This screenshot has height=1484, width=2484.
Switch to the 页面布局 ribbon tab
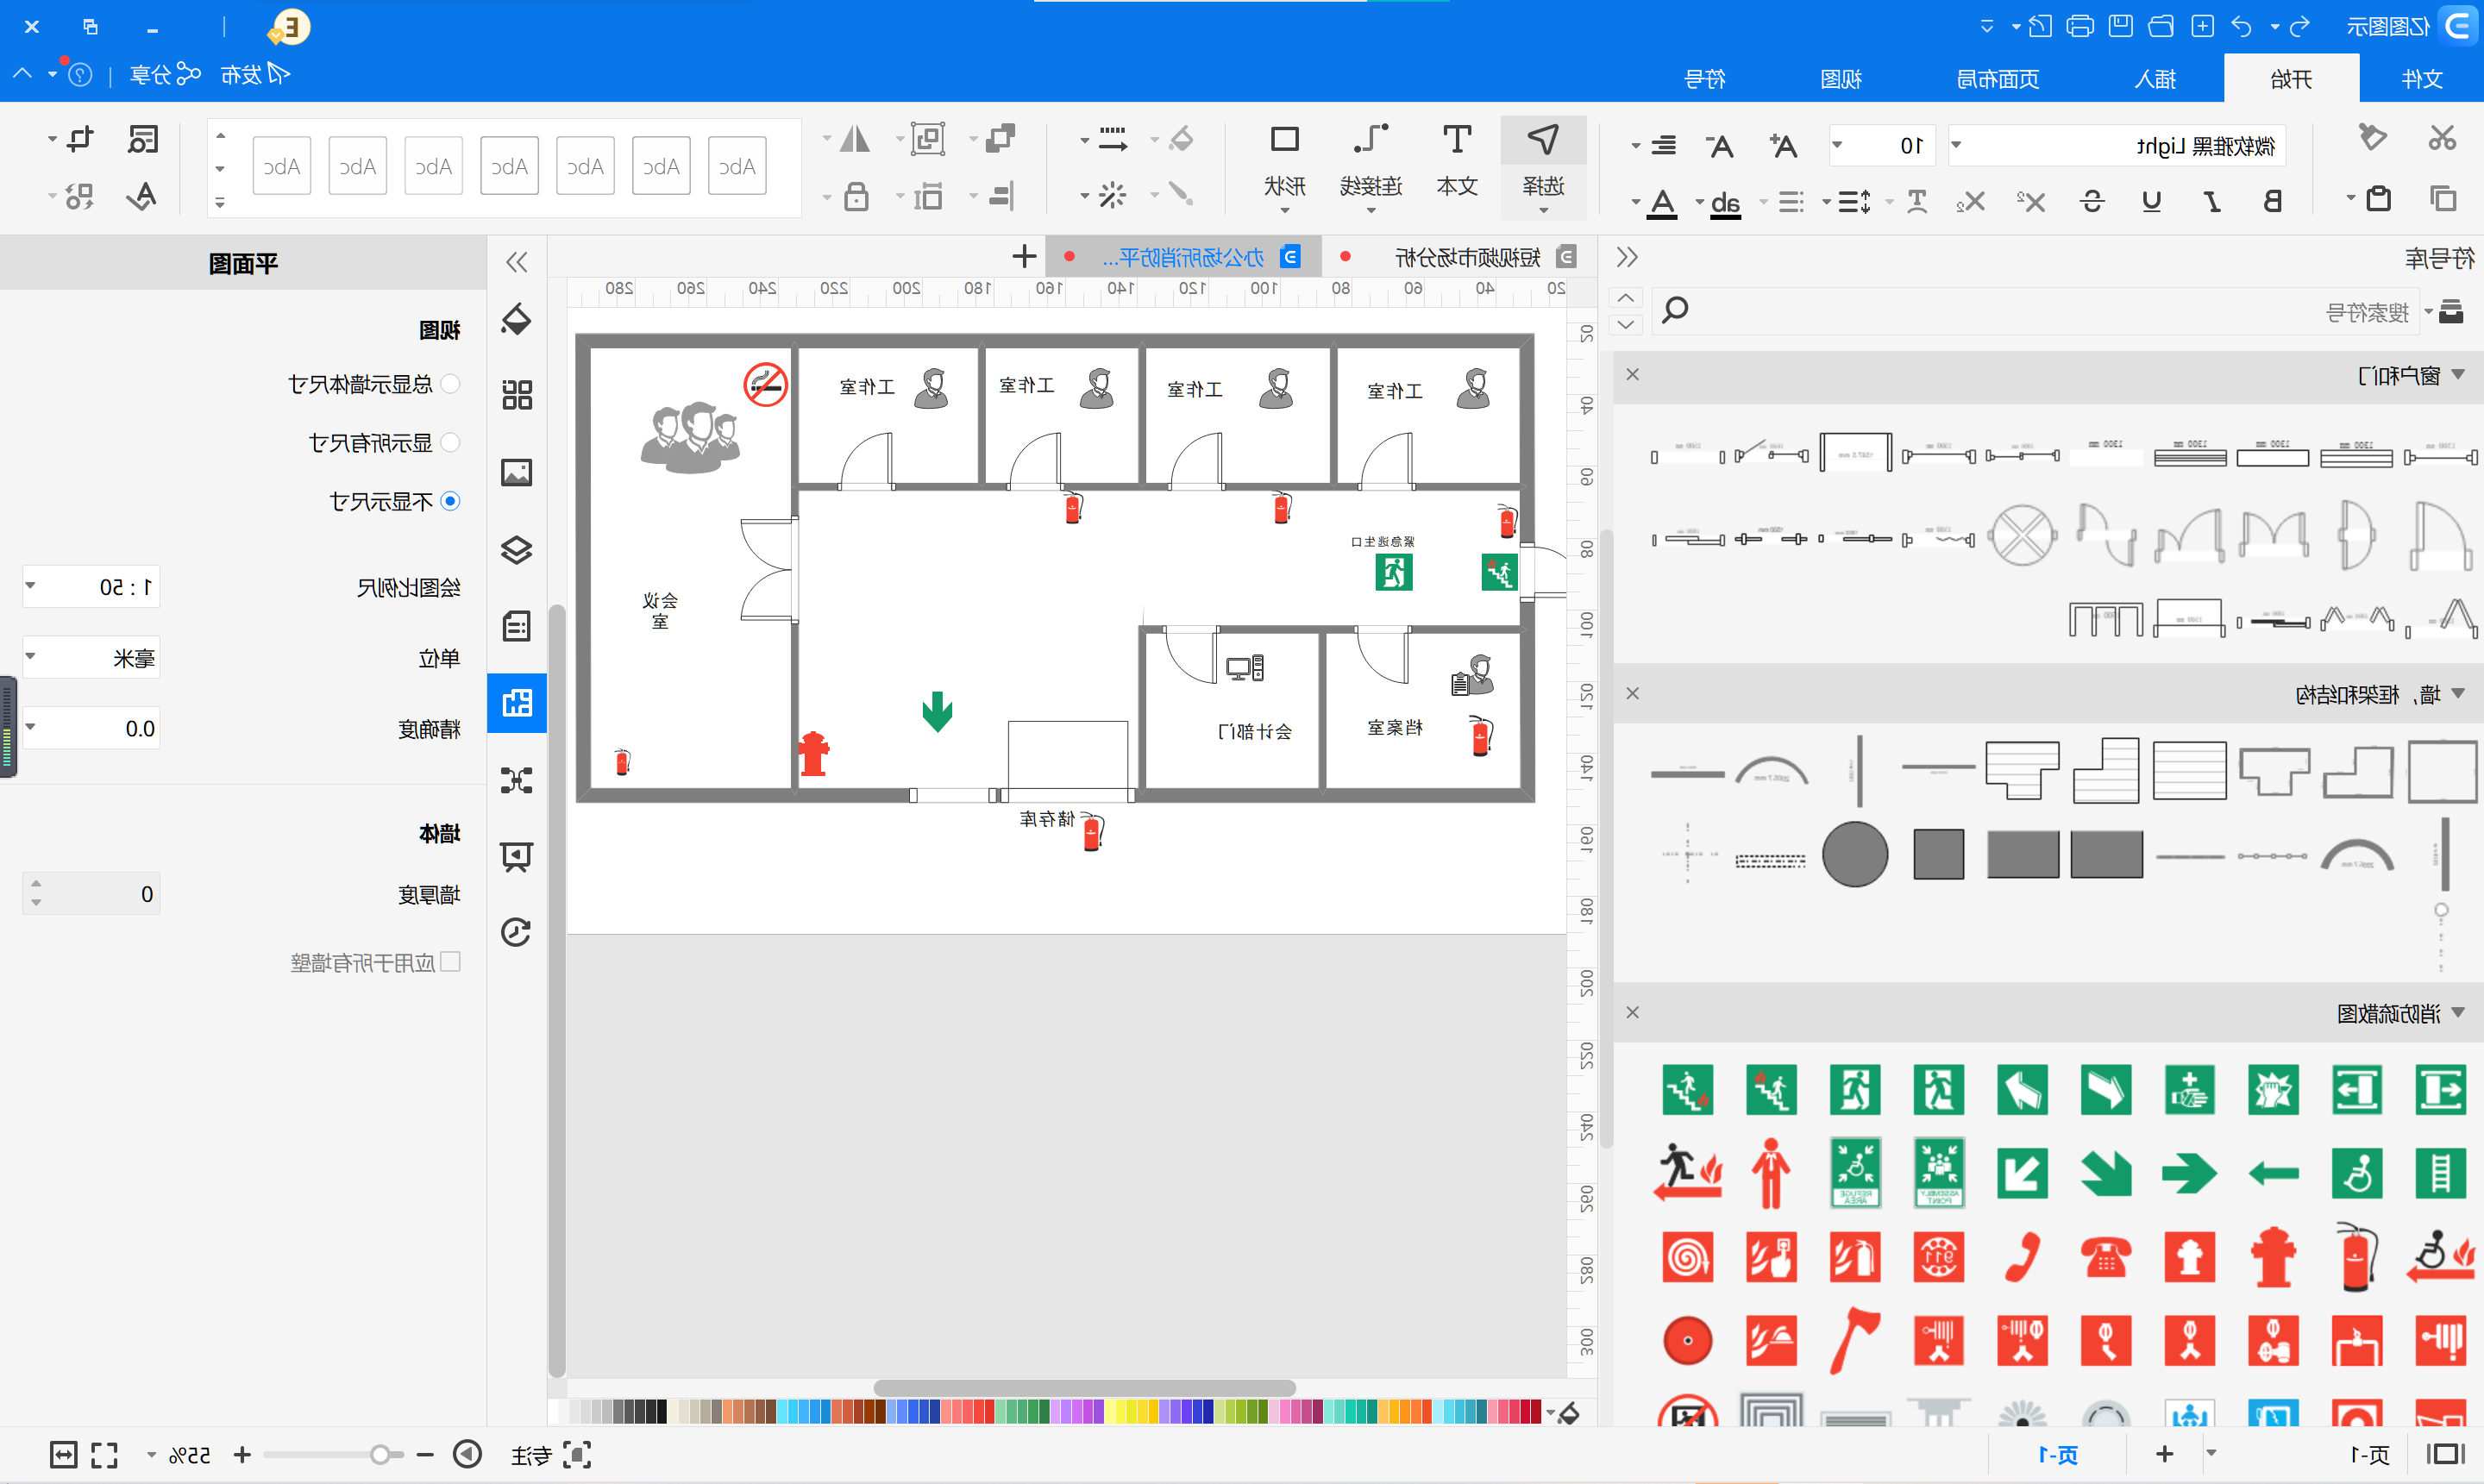(1997, 79)
